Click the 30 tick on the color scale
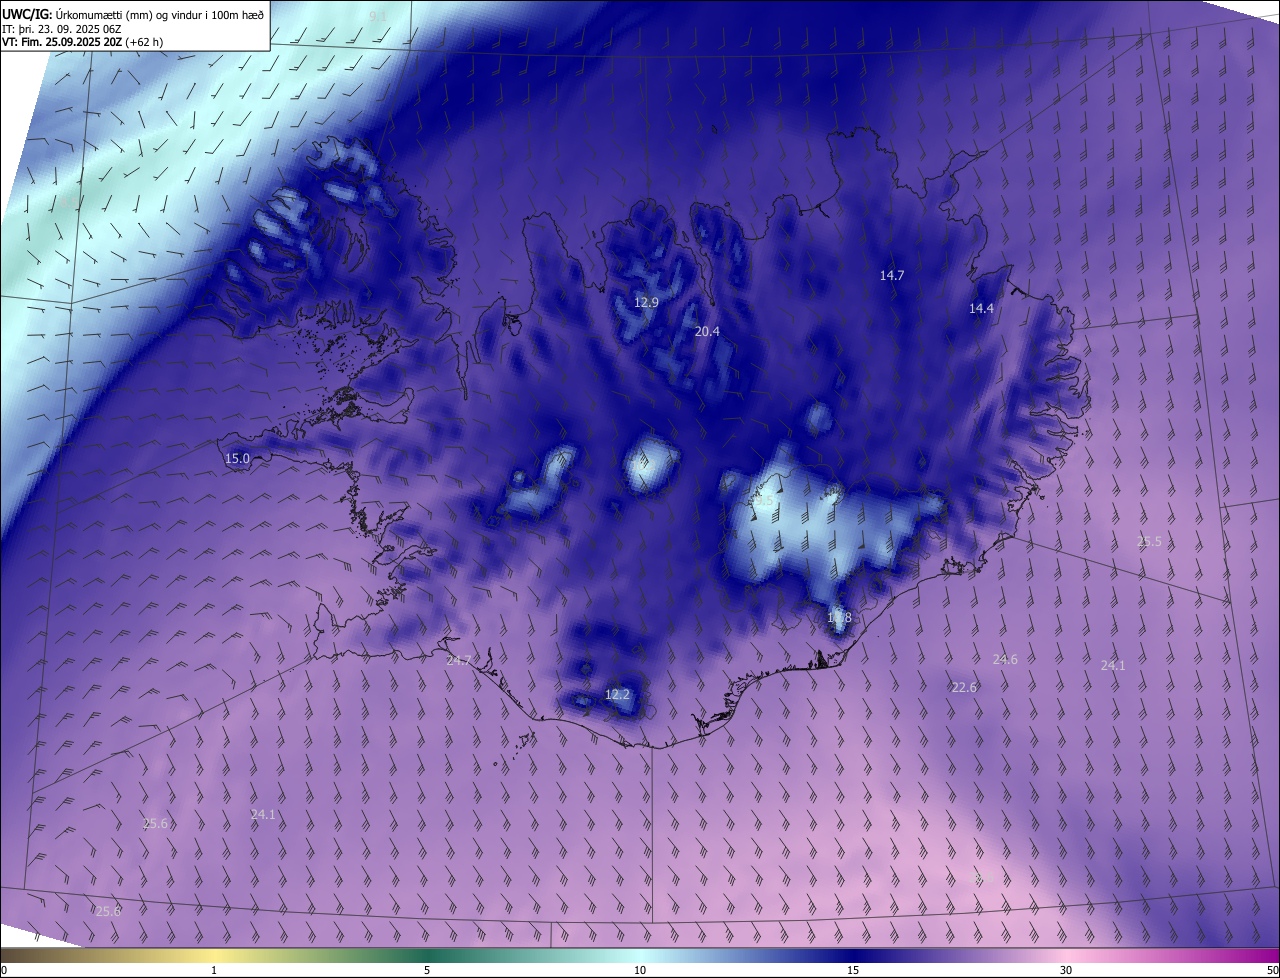The image size is (1280, 978). pos(1066,970)
